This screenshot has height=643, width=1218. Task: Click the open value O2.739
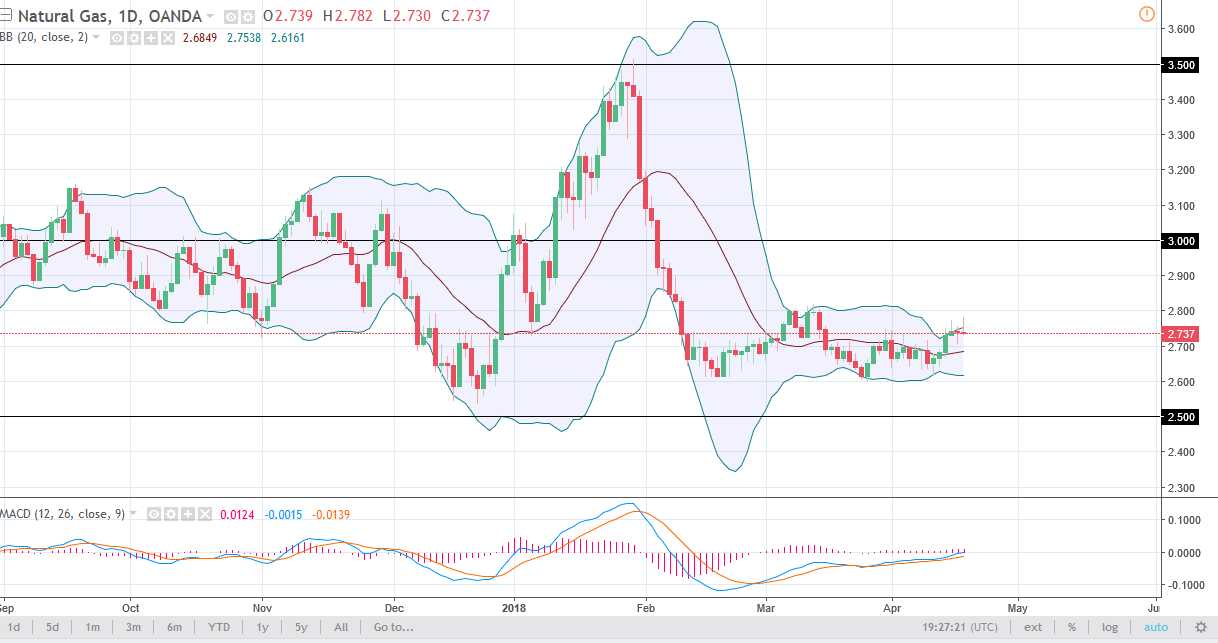tap(288, 16)
